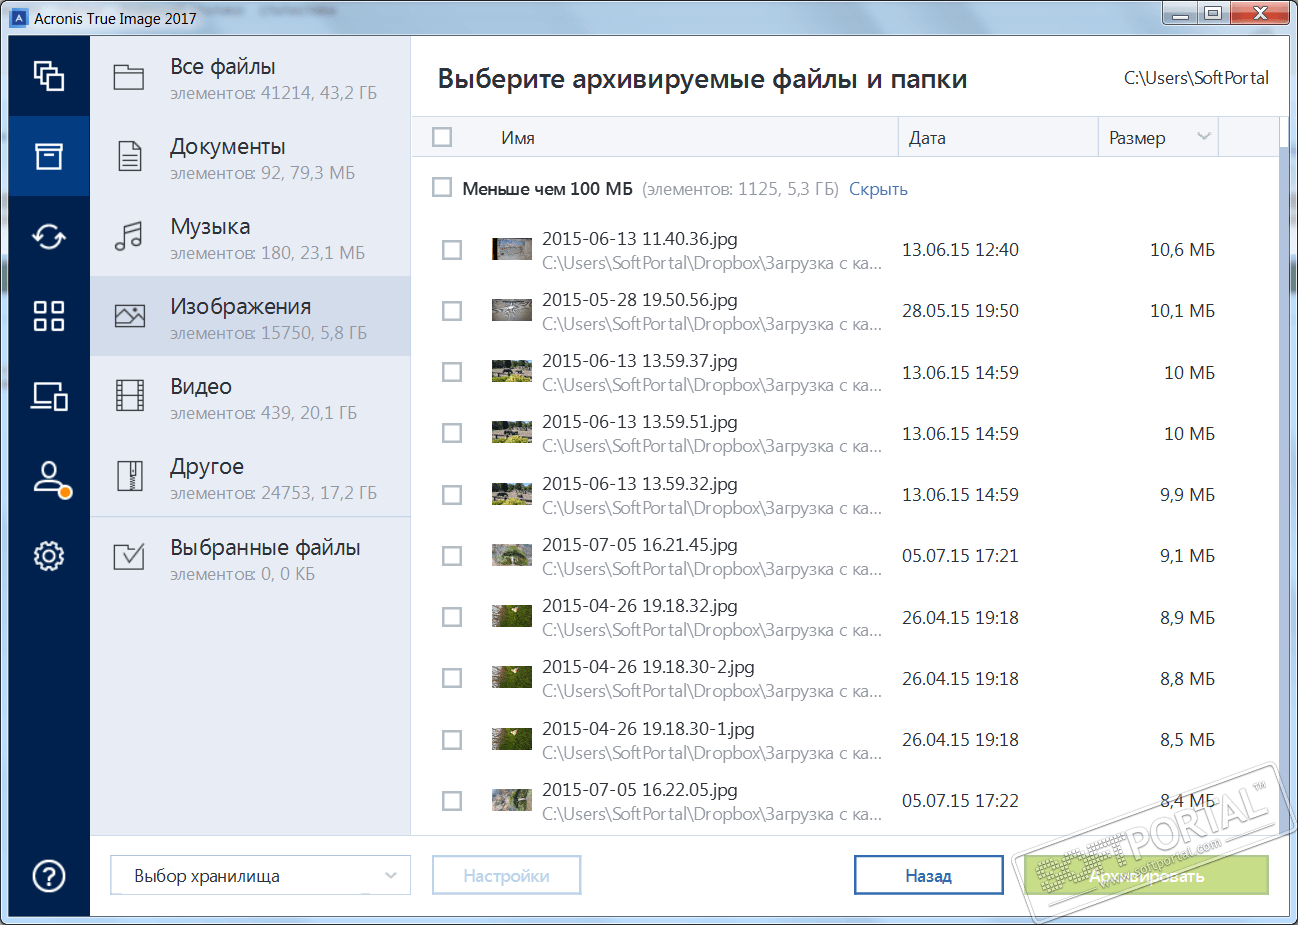Check the box for 2015-06-13 13.59.32.jpg
Screen dimensions: 1298x925
click(x=452, y=495)
